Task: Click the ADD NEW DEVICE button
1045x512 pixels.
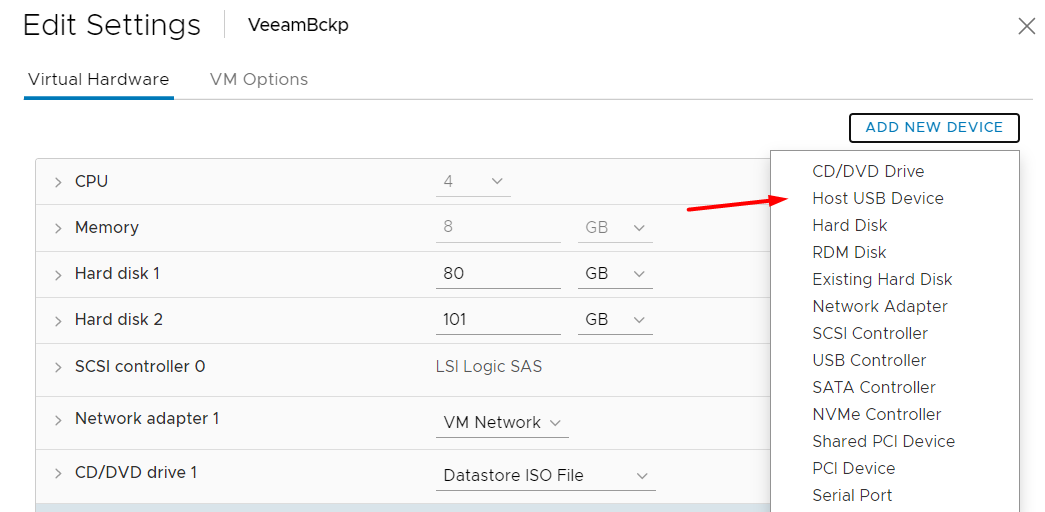Action: click(933, 128)
